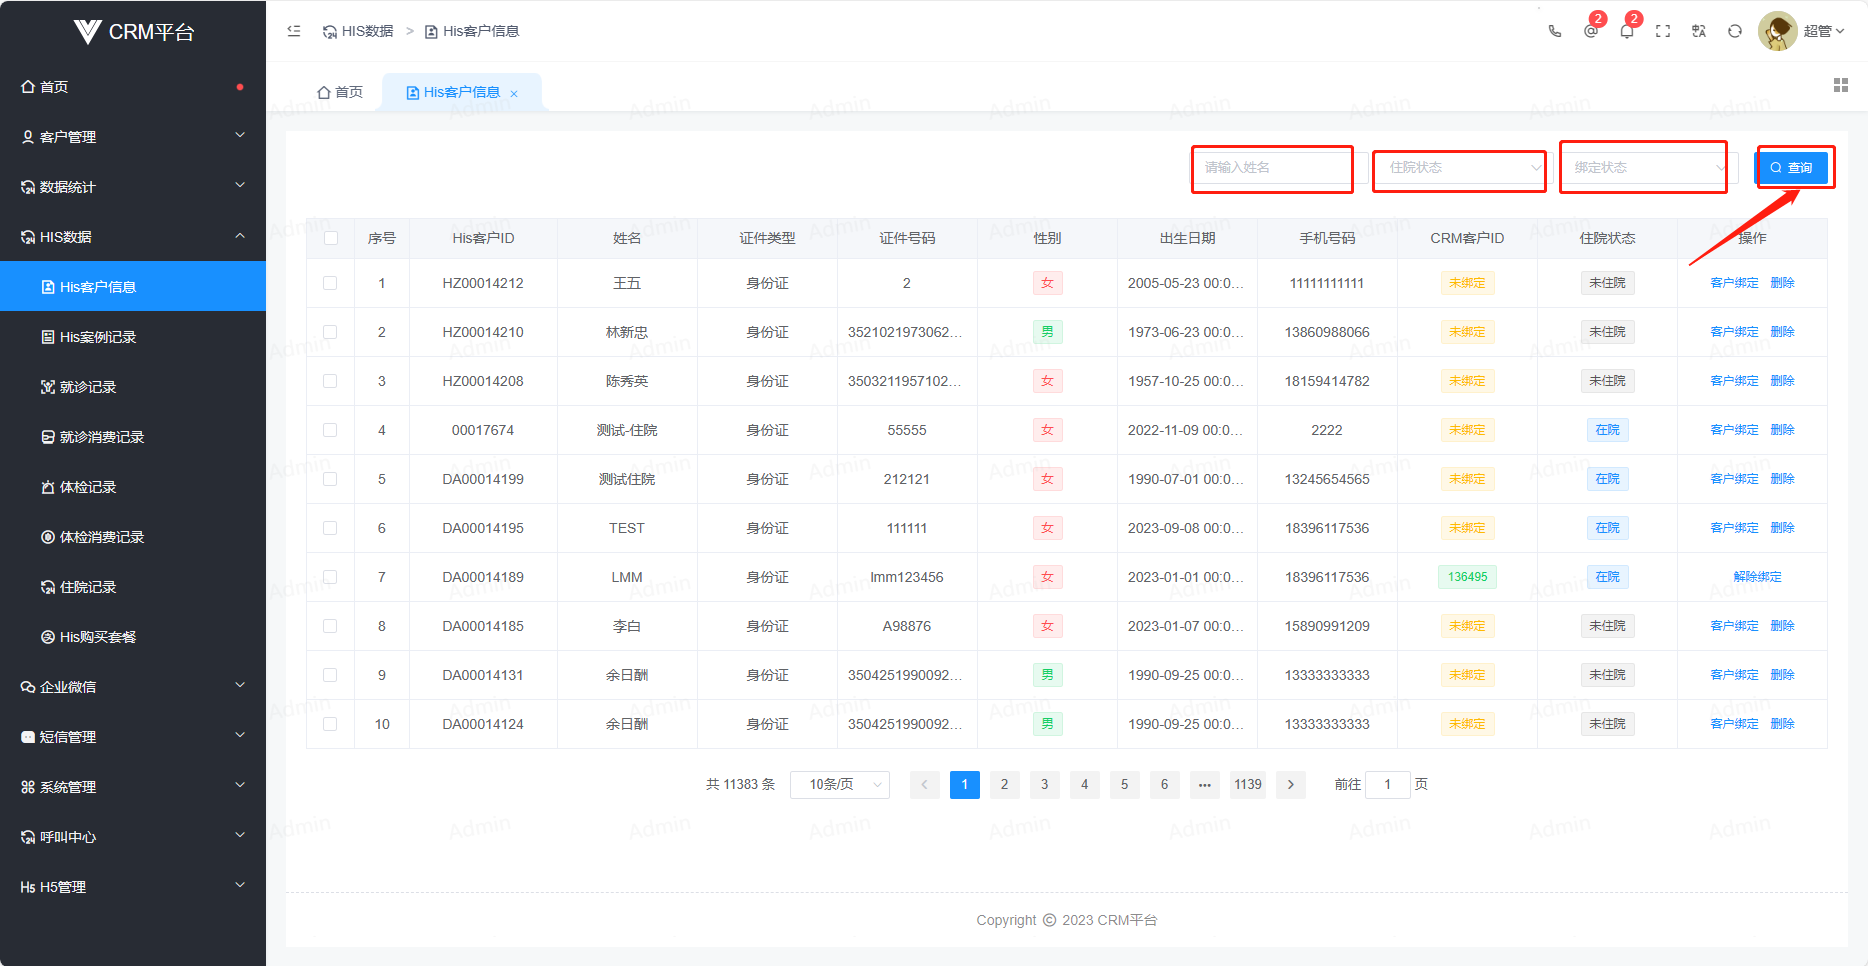Check the row for TEST
The image size is (1868, 966).
[330, 528]
